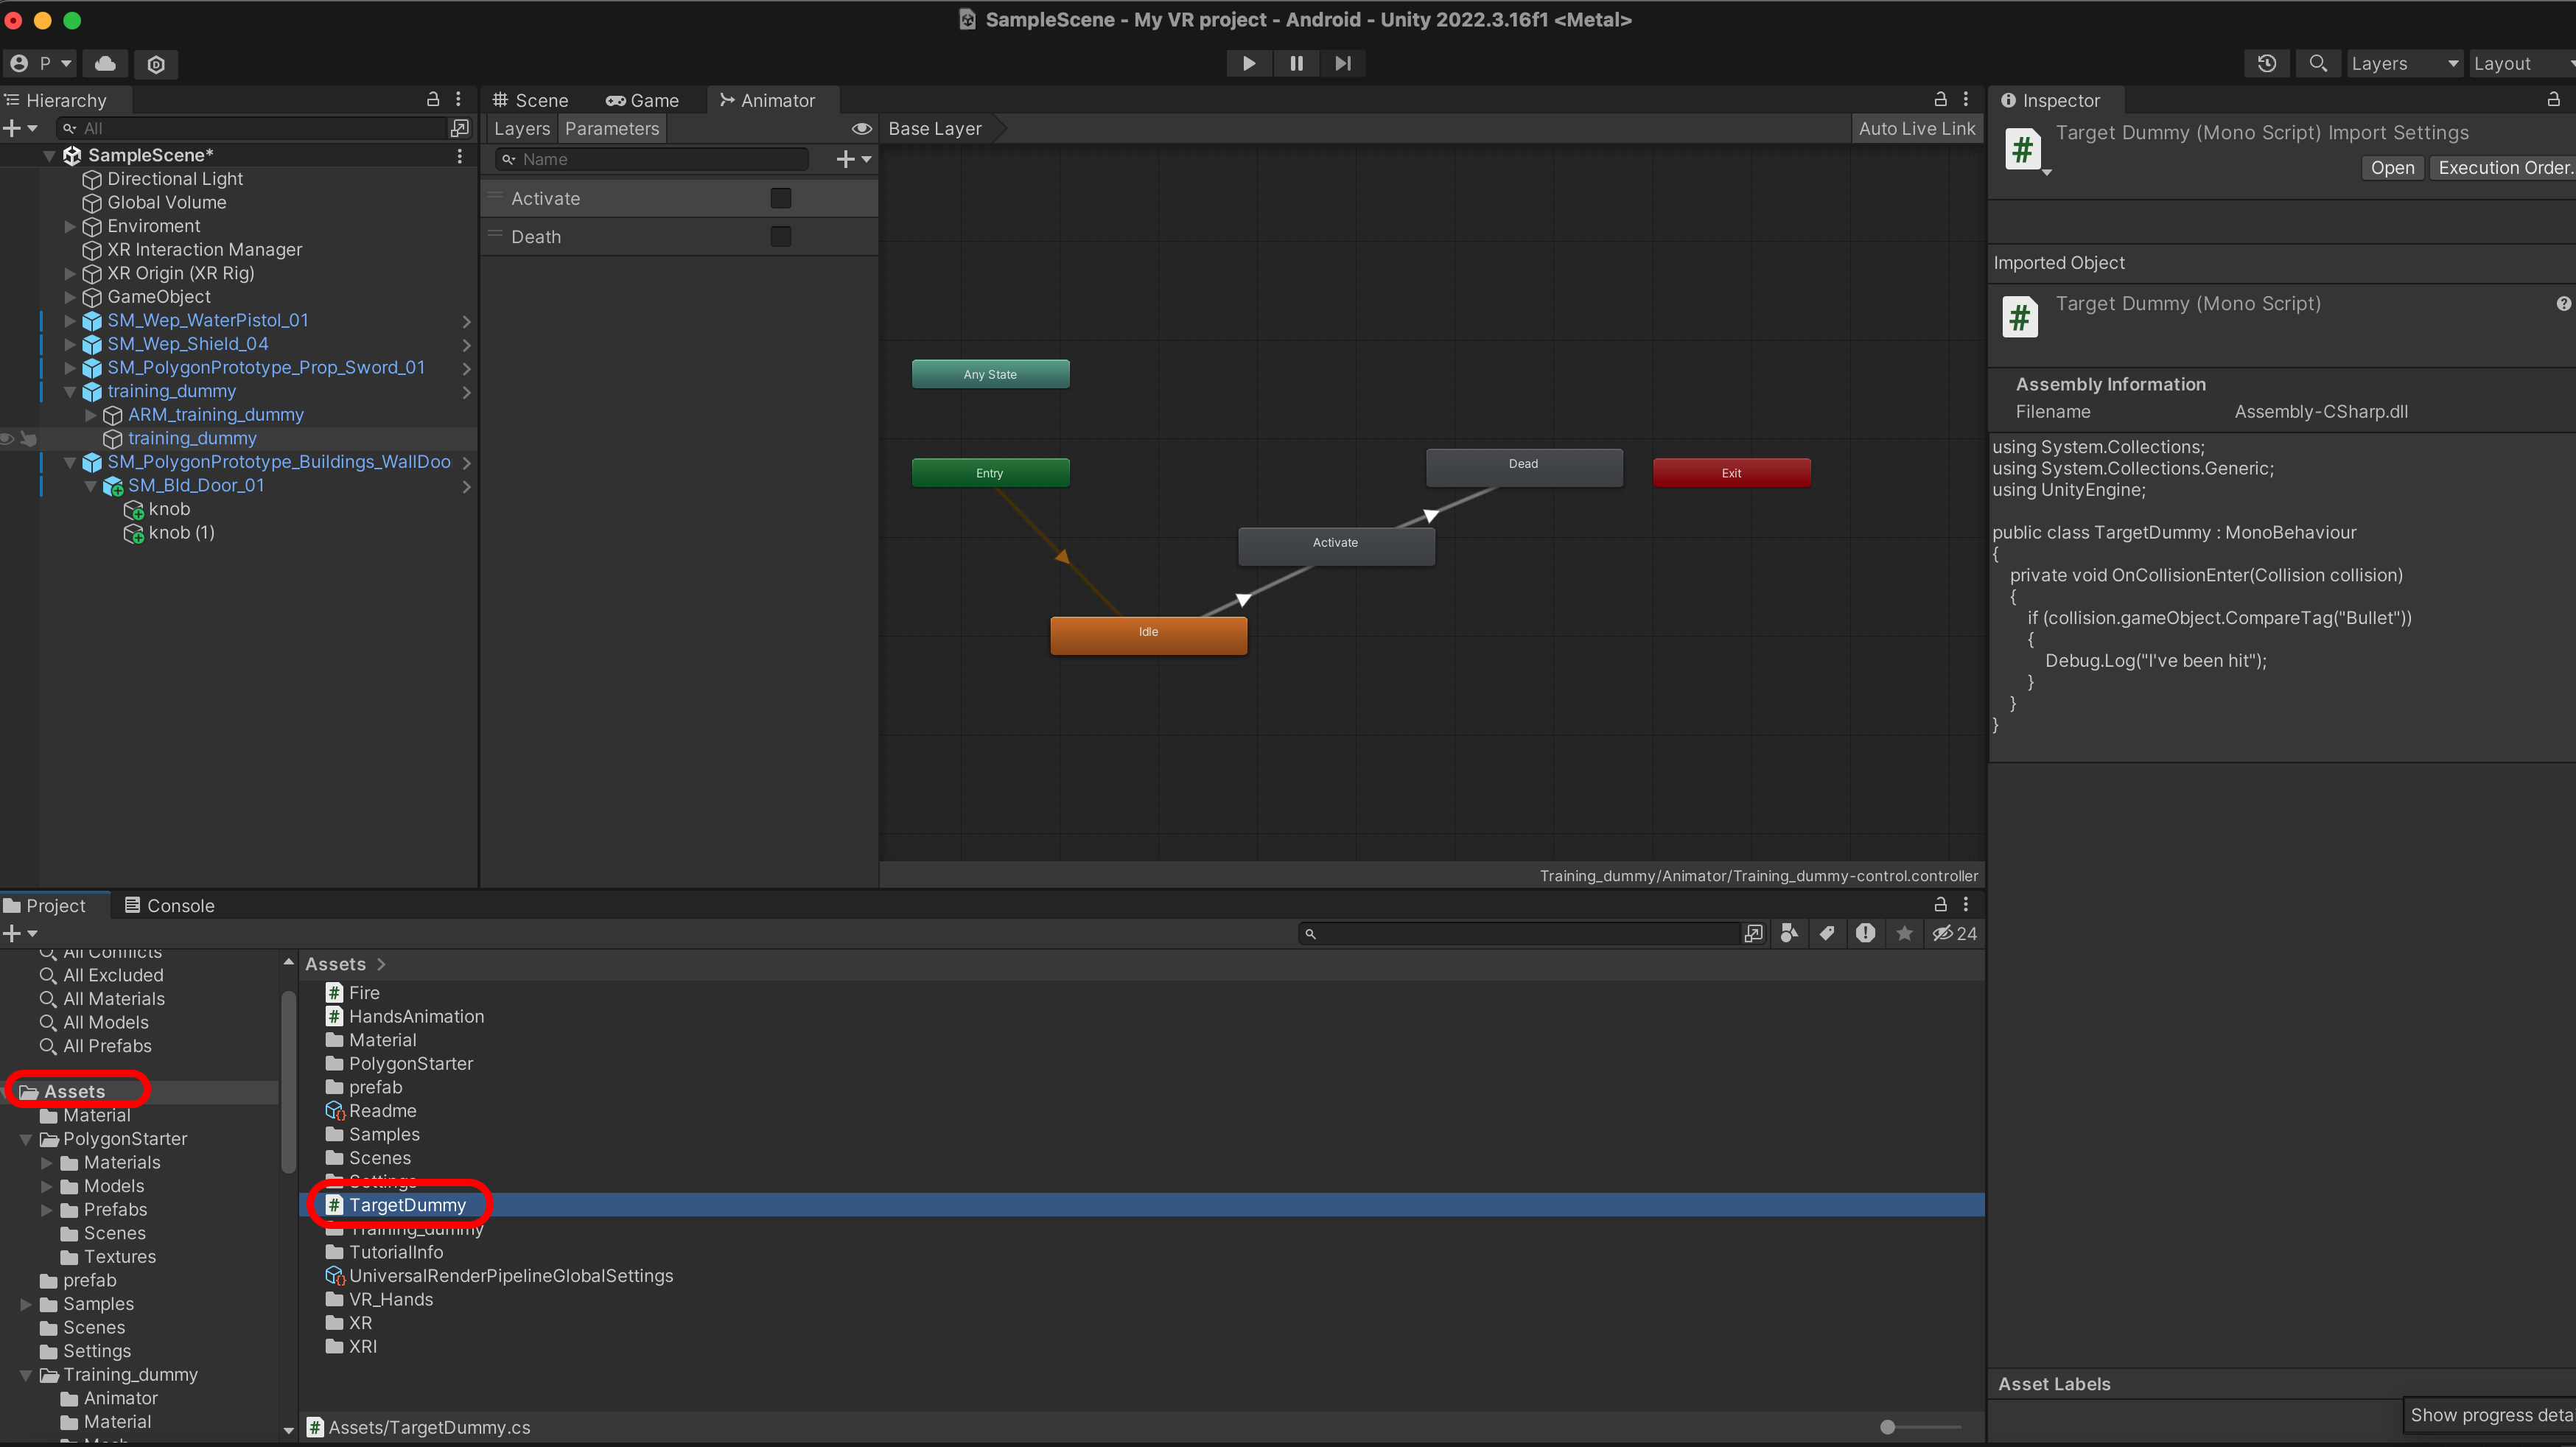This screenshot has height=1447, width=2576.
Task: Click the Step frame button
Action: [1343, 63]
